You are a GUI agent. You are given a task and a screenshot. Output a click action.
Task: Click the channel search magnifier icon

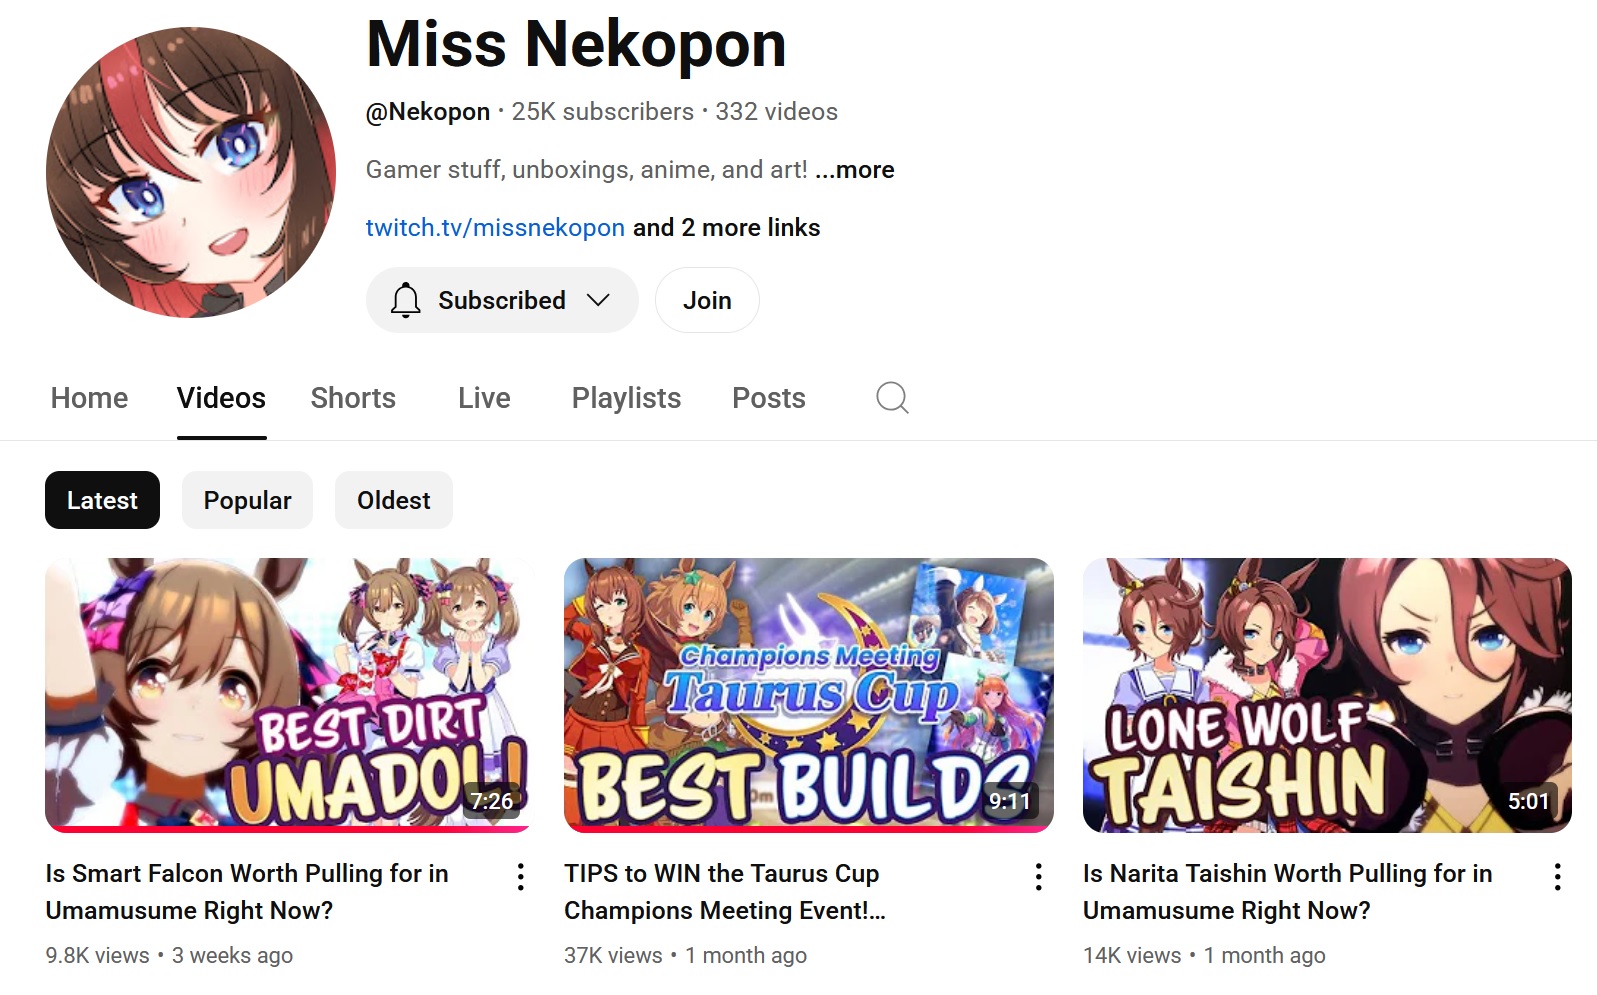pyautogui.click(x=892, y=398)
